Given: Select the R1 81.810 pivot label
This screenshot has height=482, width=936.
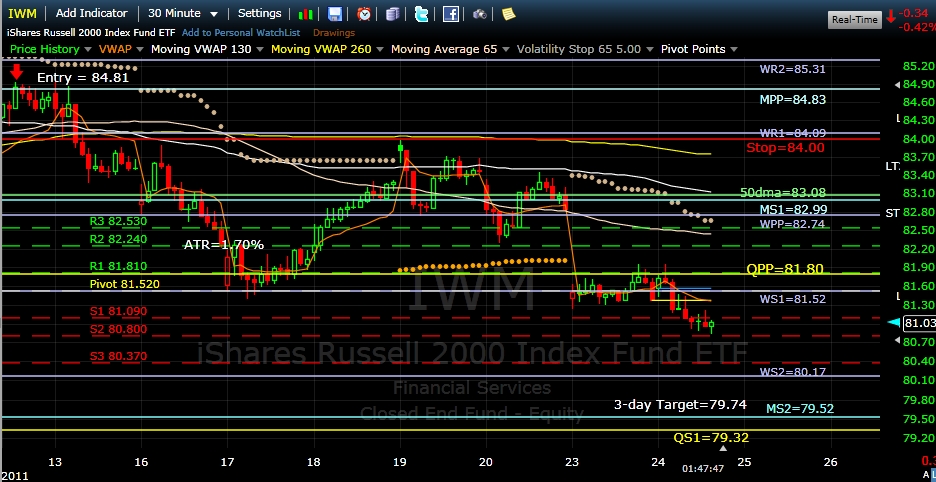Looking at the screenshot, I should pos(118,266).
